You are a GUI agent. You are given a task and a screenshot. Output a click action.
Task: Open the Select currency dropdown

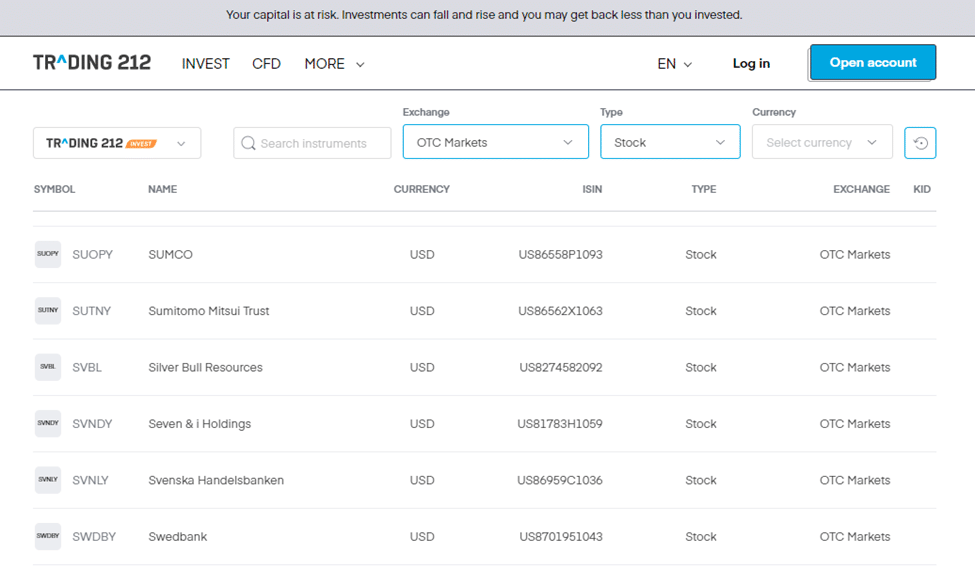[822, 142]
